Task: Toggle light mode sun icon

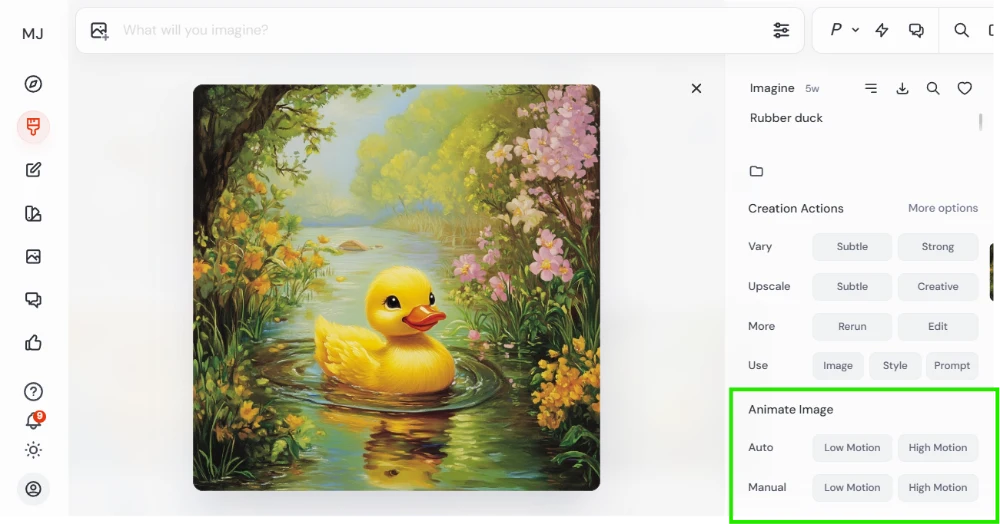Action: 33,450
